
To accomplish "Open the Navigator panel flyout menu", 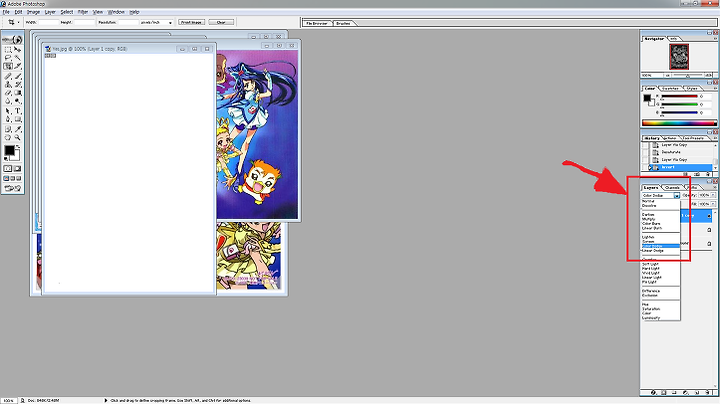I will [x=715, y=39].
